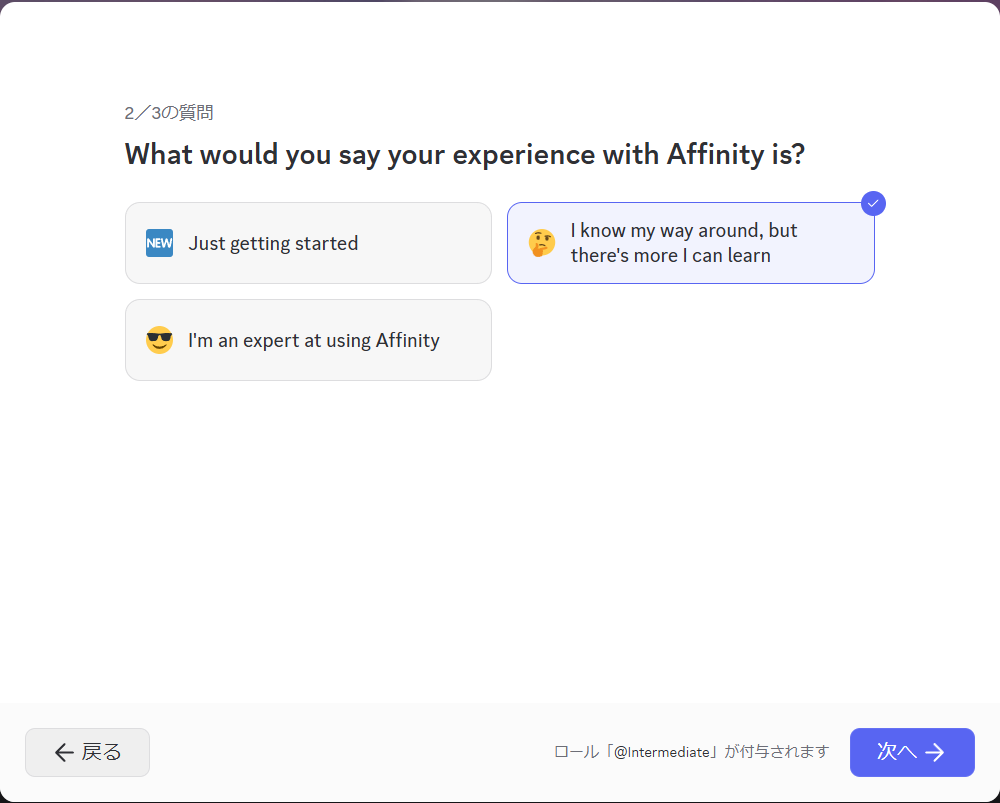The width and height of the screenshot is (1000, 803).
Task: Click the @Intermediate role text
Action: point(661,752)
